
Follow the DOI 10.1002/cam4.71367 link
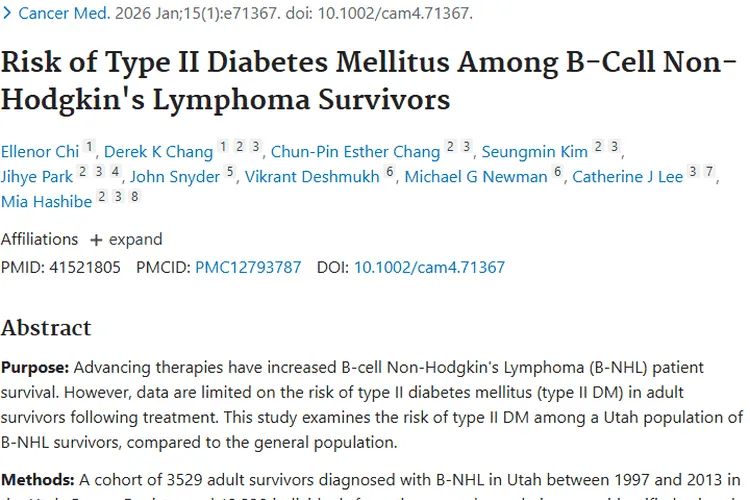[x=429, y=268]
